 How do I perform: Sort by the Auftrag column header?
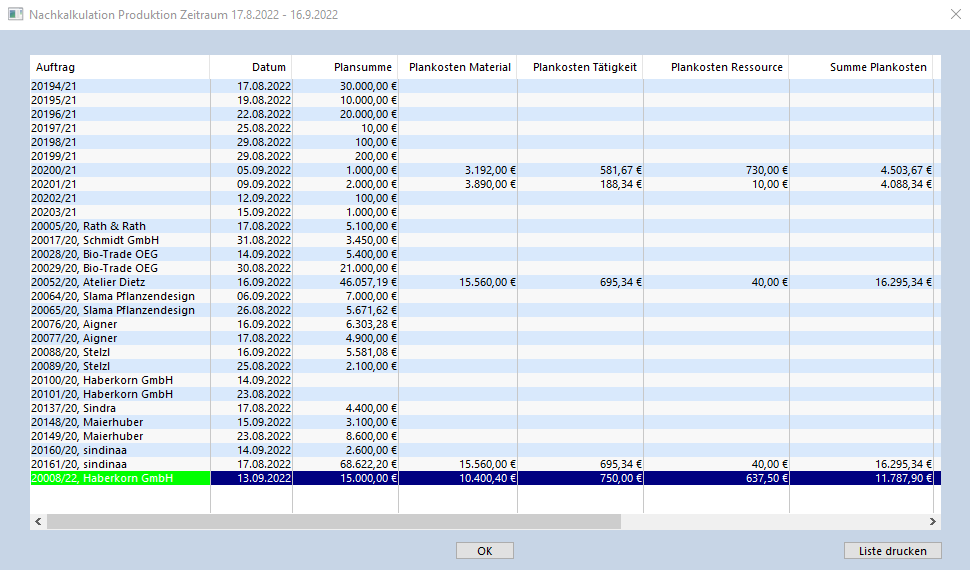[119, 67]
